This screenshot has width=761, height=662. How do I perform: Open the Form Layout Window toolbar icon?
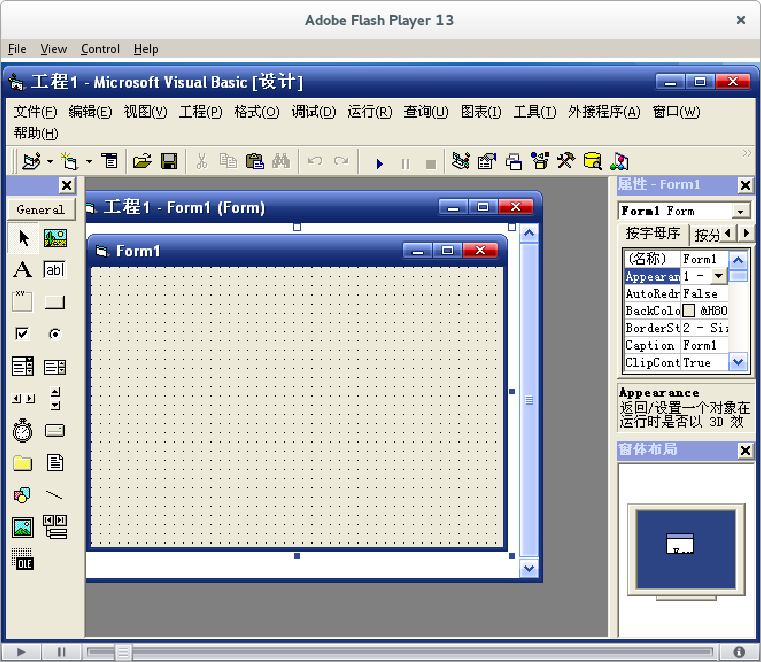point(513,161)
